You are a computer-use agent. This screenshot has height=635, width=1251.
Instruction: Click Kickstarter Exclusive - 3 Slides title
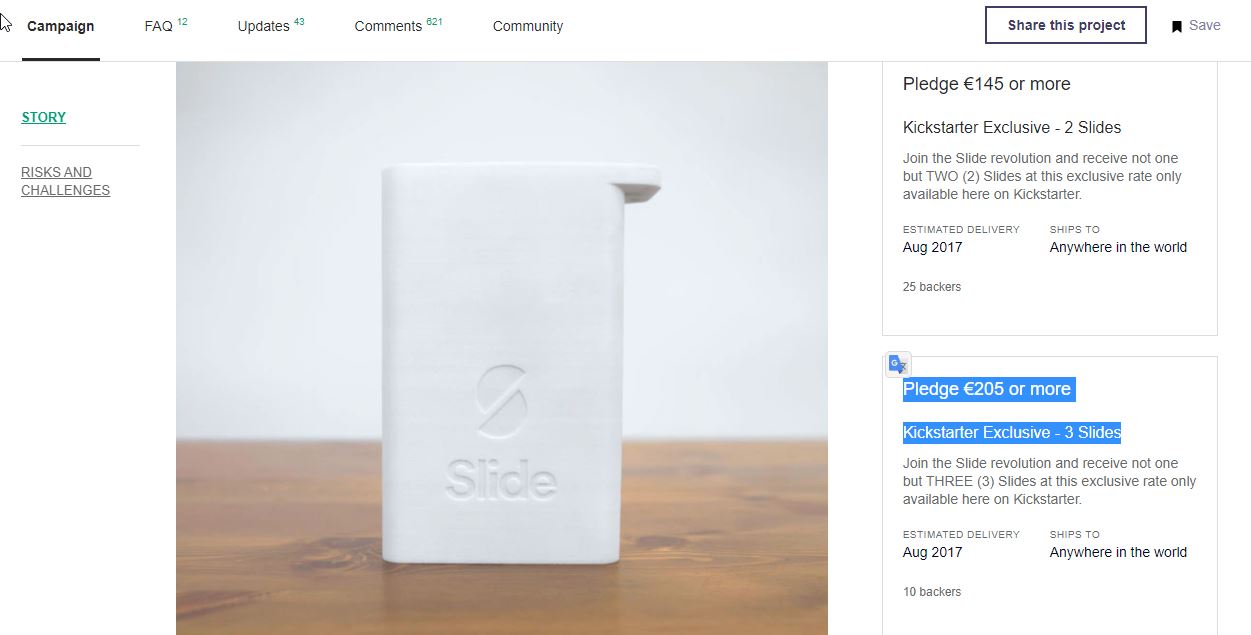click(1012, 433)
